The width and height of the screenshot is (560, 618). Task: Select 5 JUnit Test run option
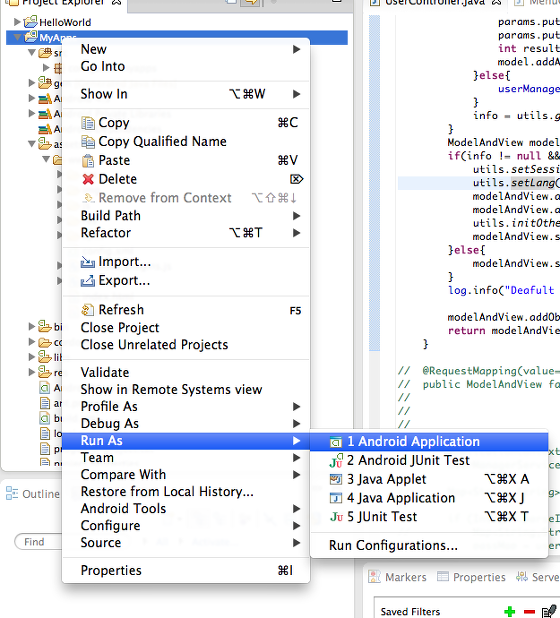(x=429, y=517)
